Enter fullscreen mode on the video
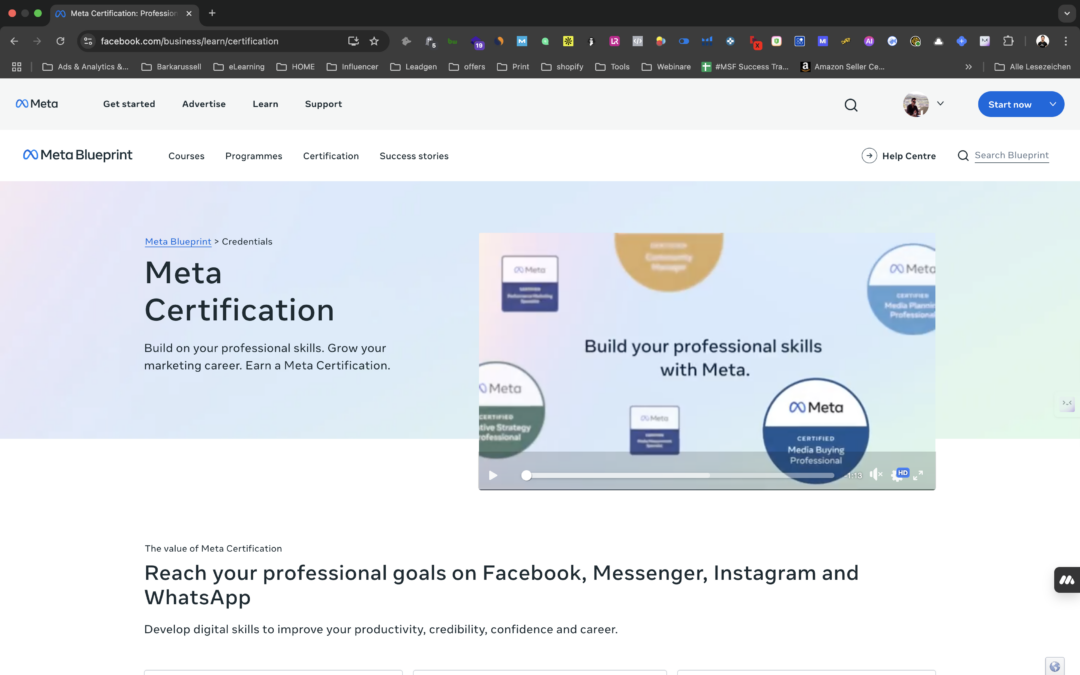The height and width of the screenshot is (675, 1080). pyautogui.click(x=918, y=475)
